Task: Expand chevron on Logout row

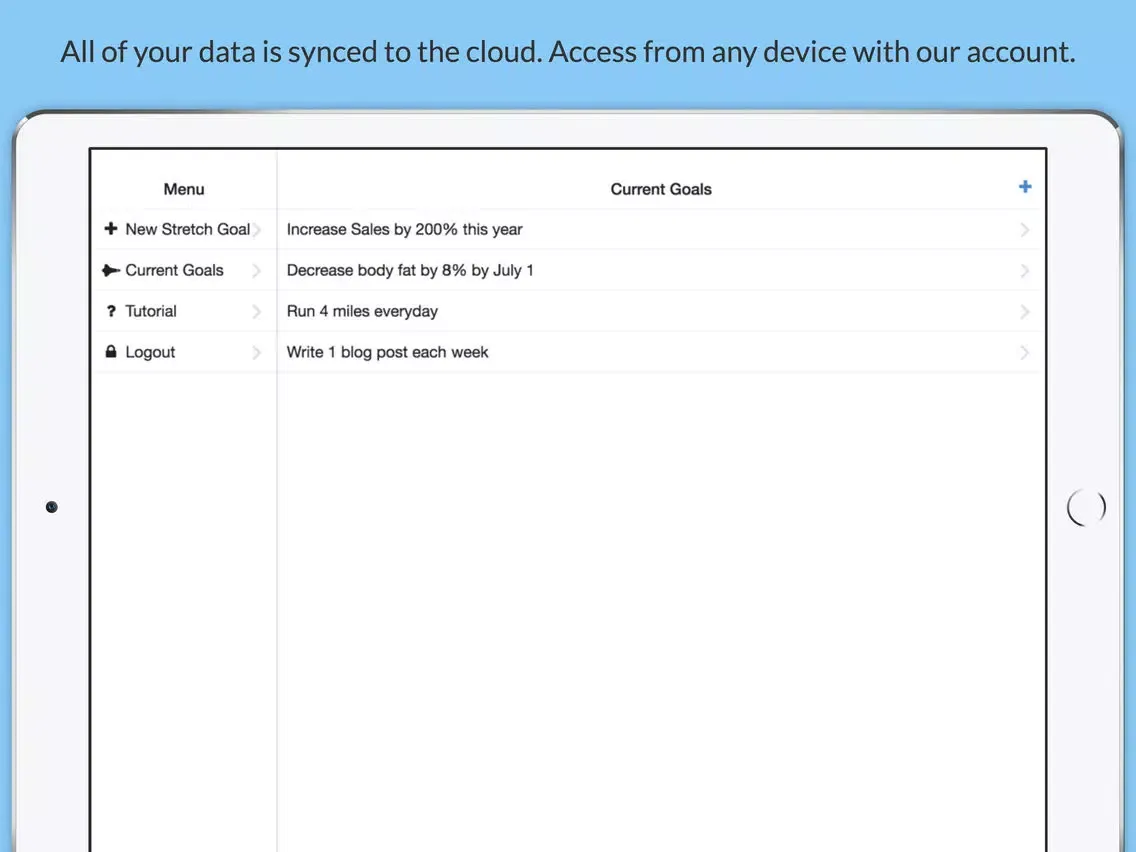Action: 256,353
